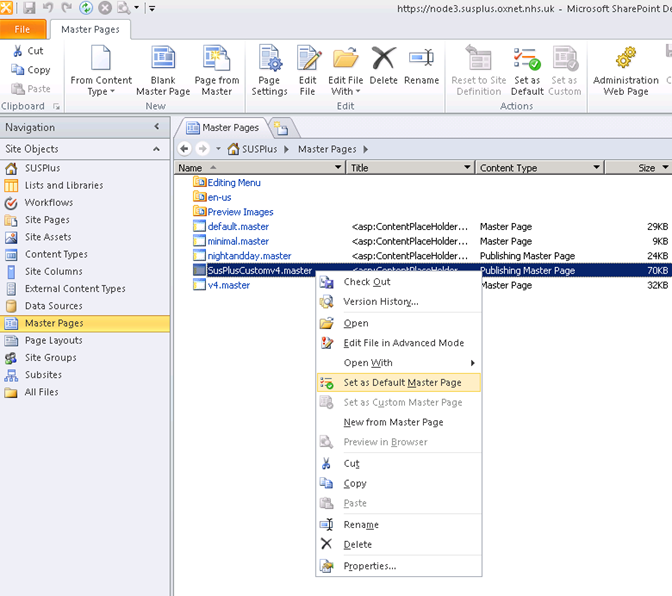Open Title column filter dropdown
The image size is (672, 596).
click(467, 167)
